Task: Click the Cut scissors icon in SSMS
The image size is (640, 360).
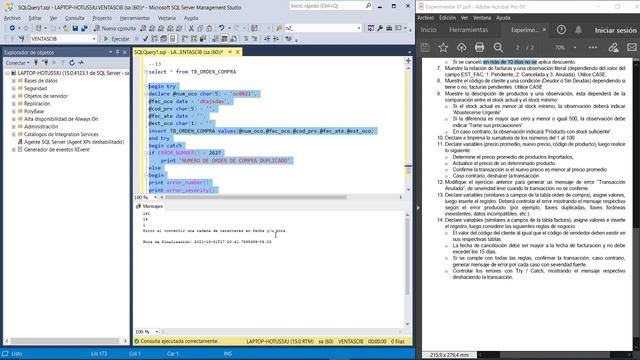Action: [x=191, y=28]
